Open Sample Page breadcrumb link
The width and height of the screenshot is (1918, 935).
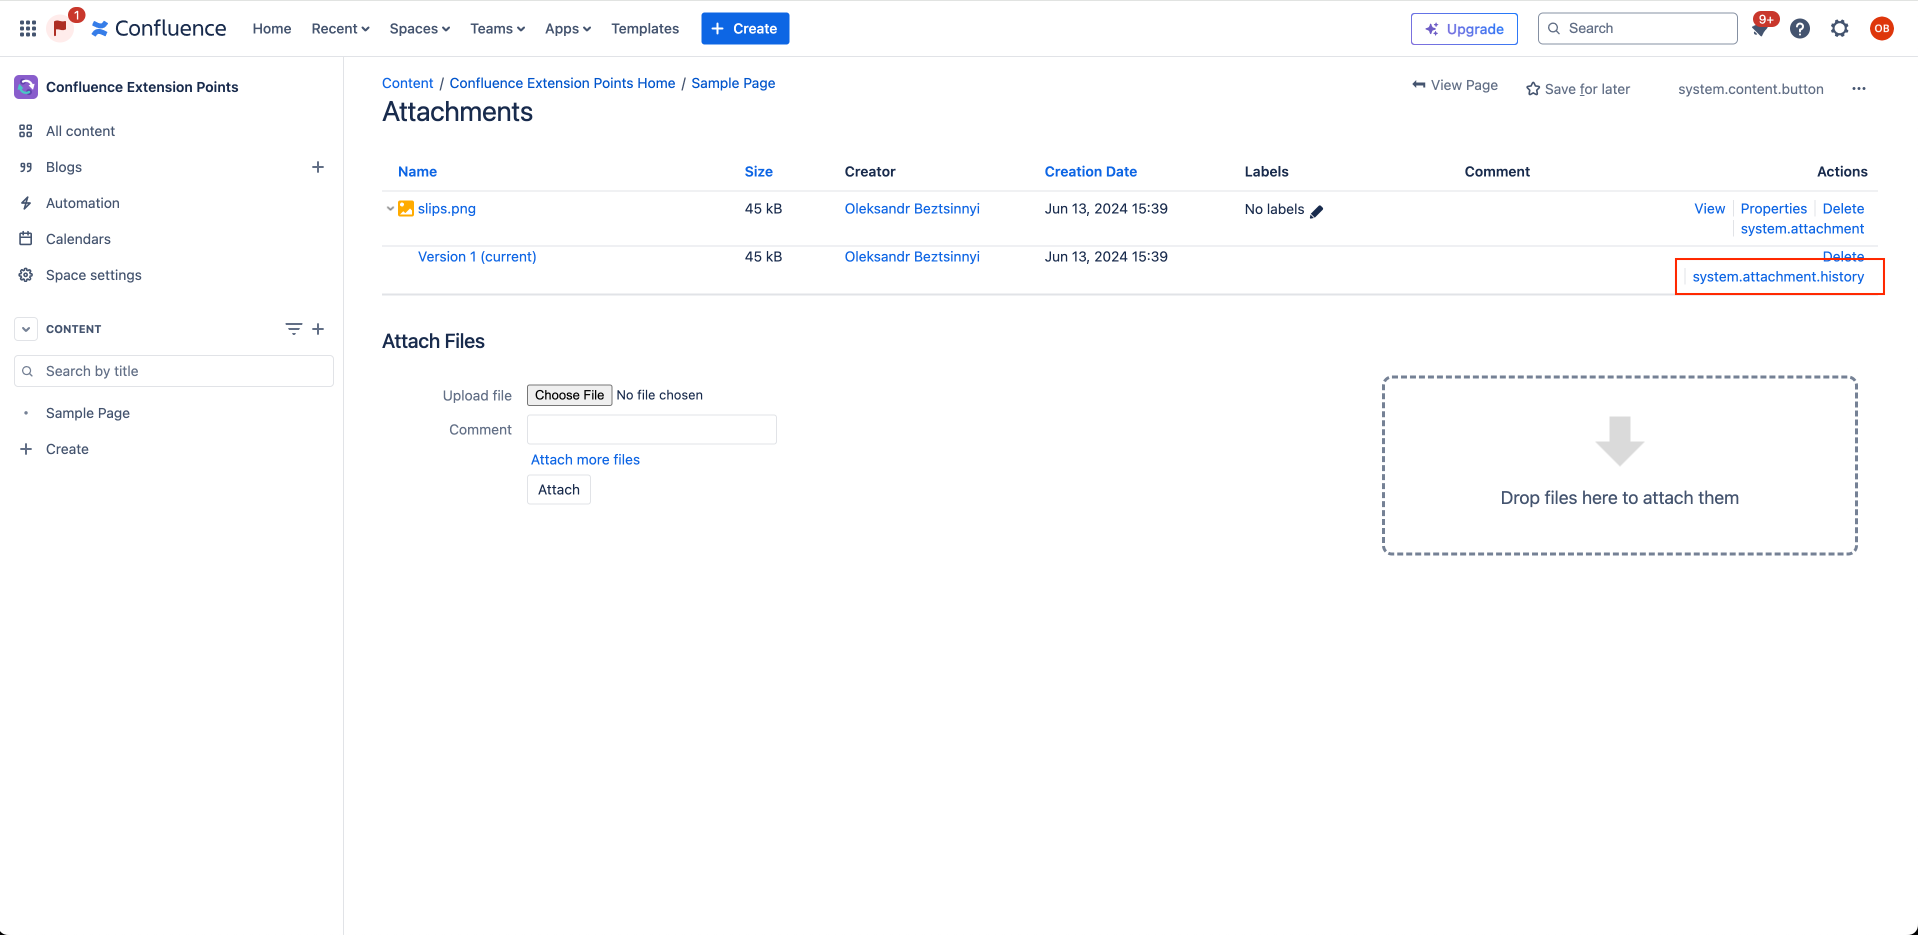pyautogui.click(x=733, y=83)
